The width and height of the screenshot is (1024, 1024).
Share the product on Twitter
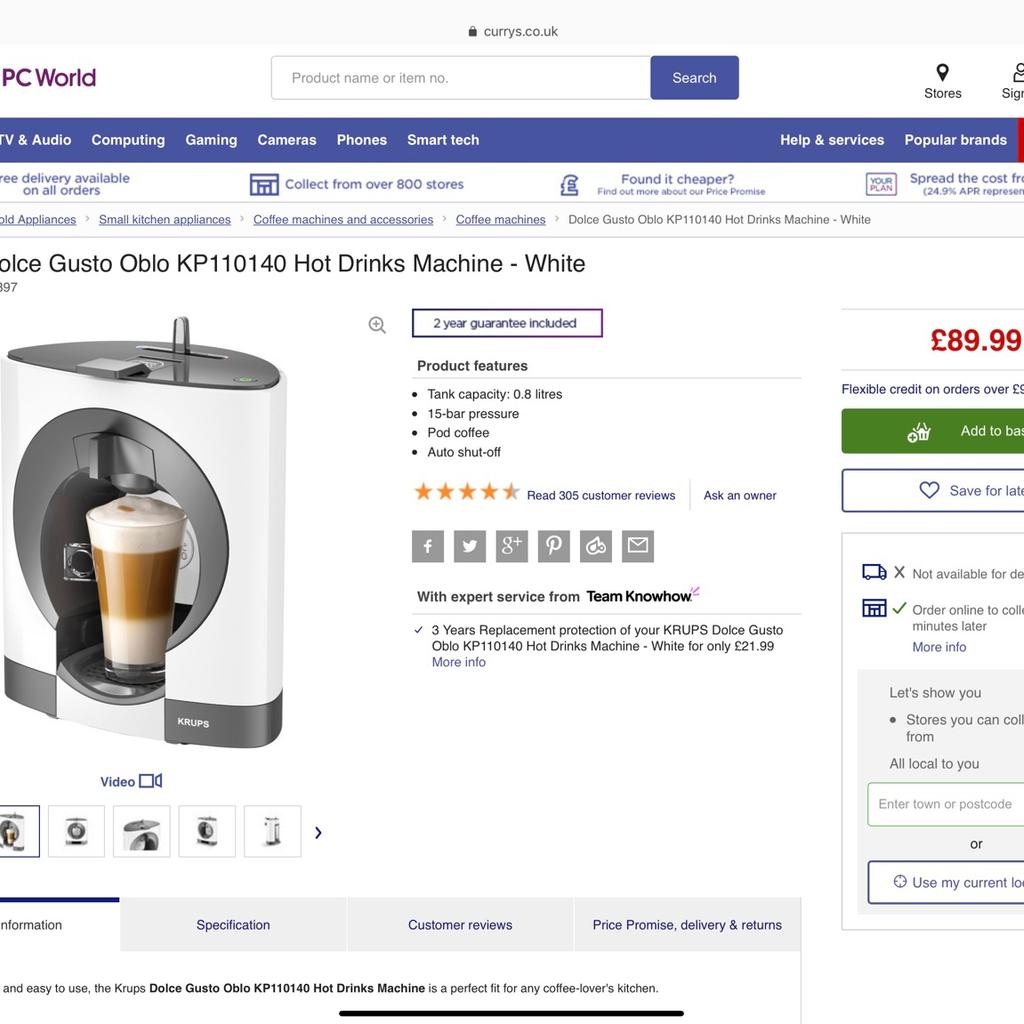coord(469,546)
